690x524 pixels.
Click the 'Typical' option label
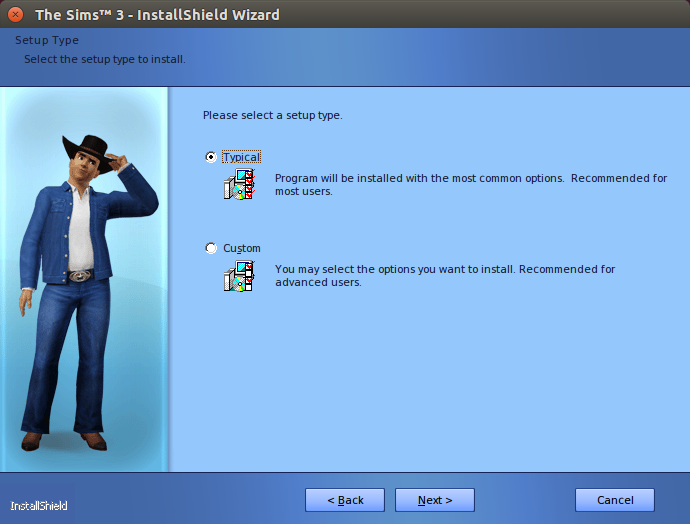[242, 157]
